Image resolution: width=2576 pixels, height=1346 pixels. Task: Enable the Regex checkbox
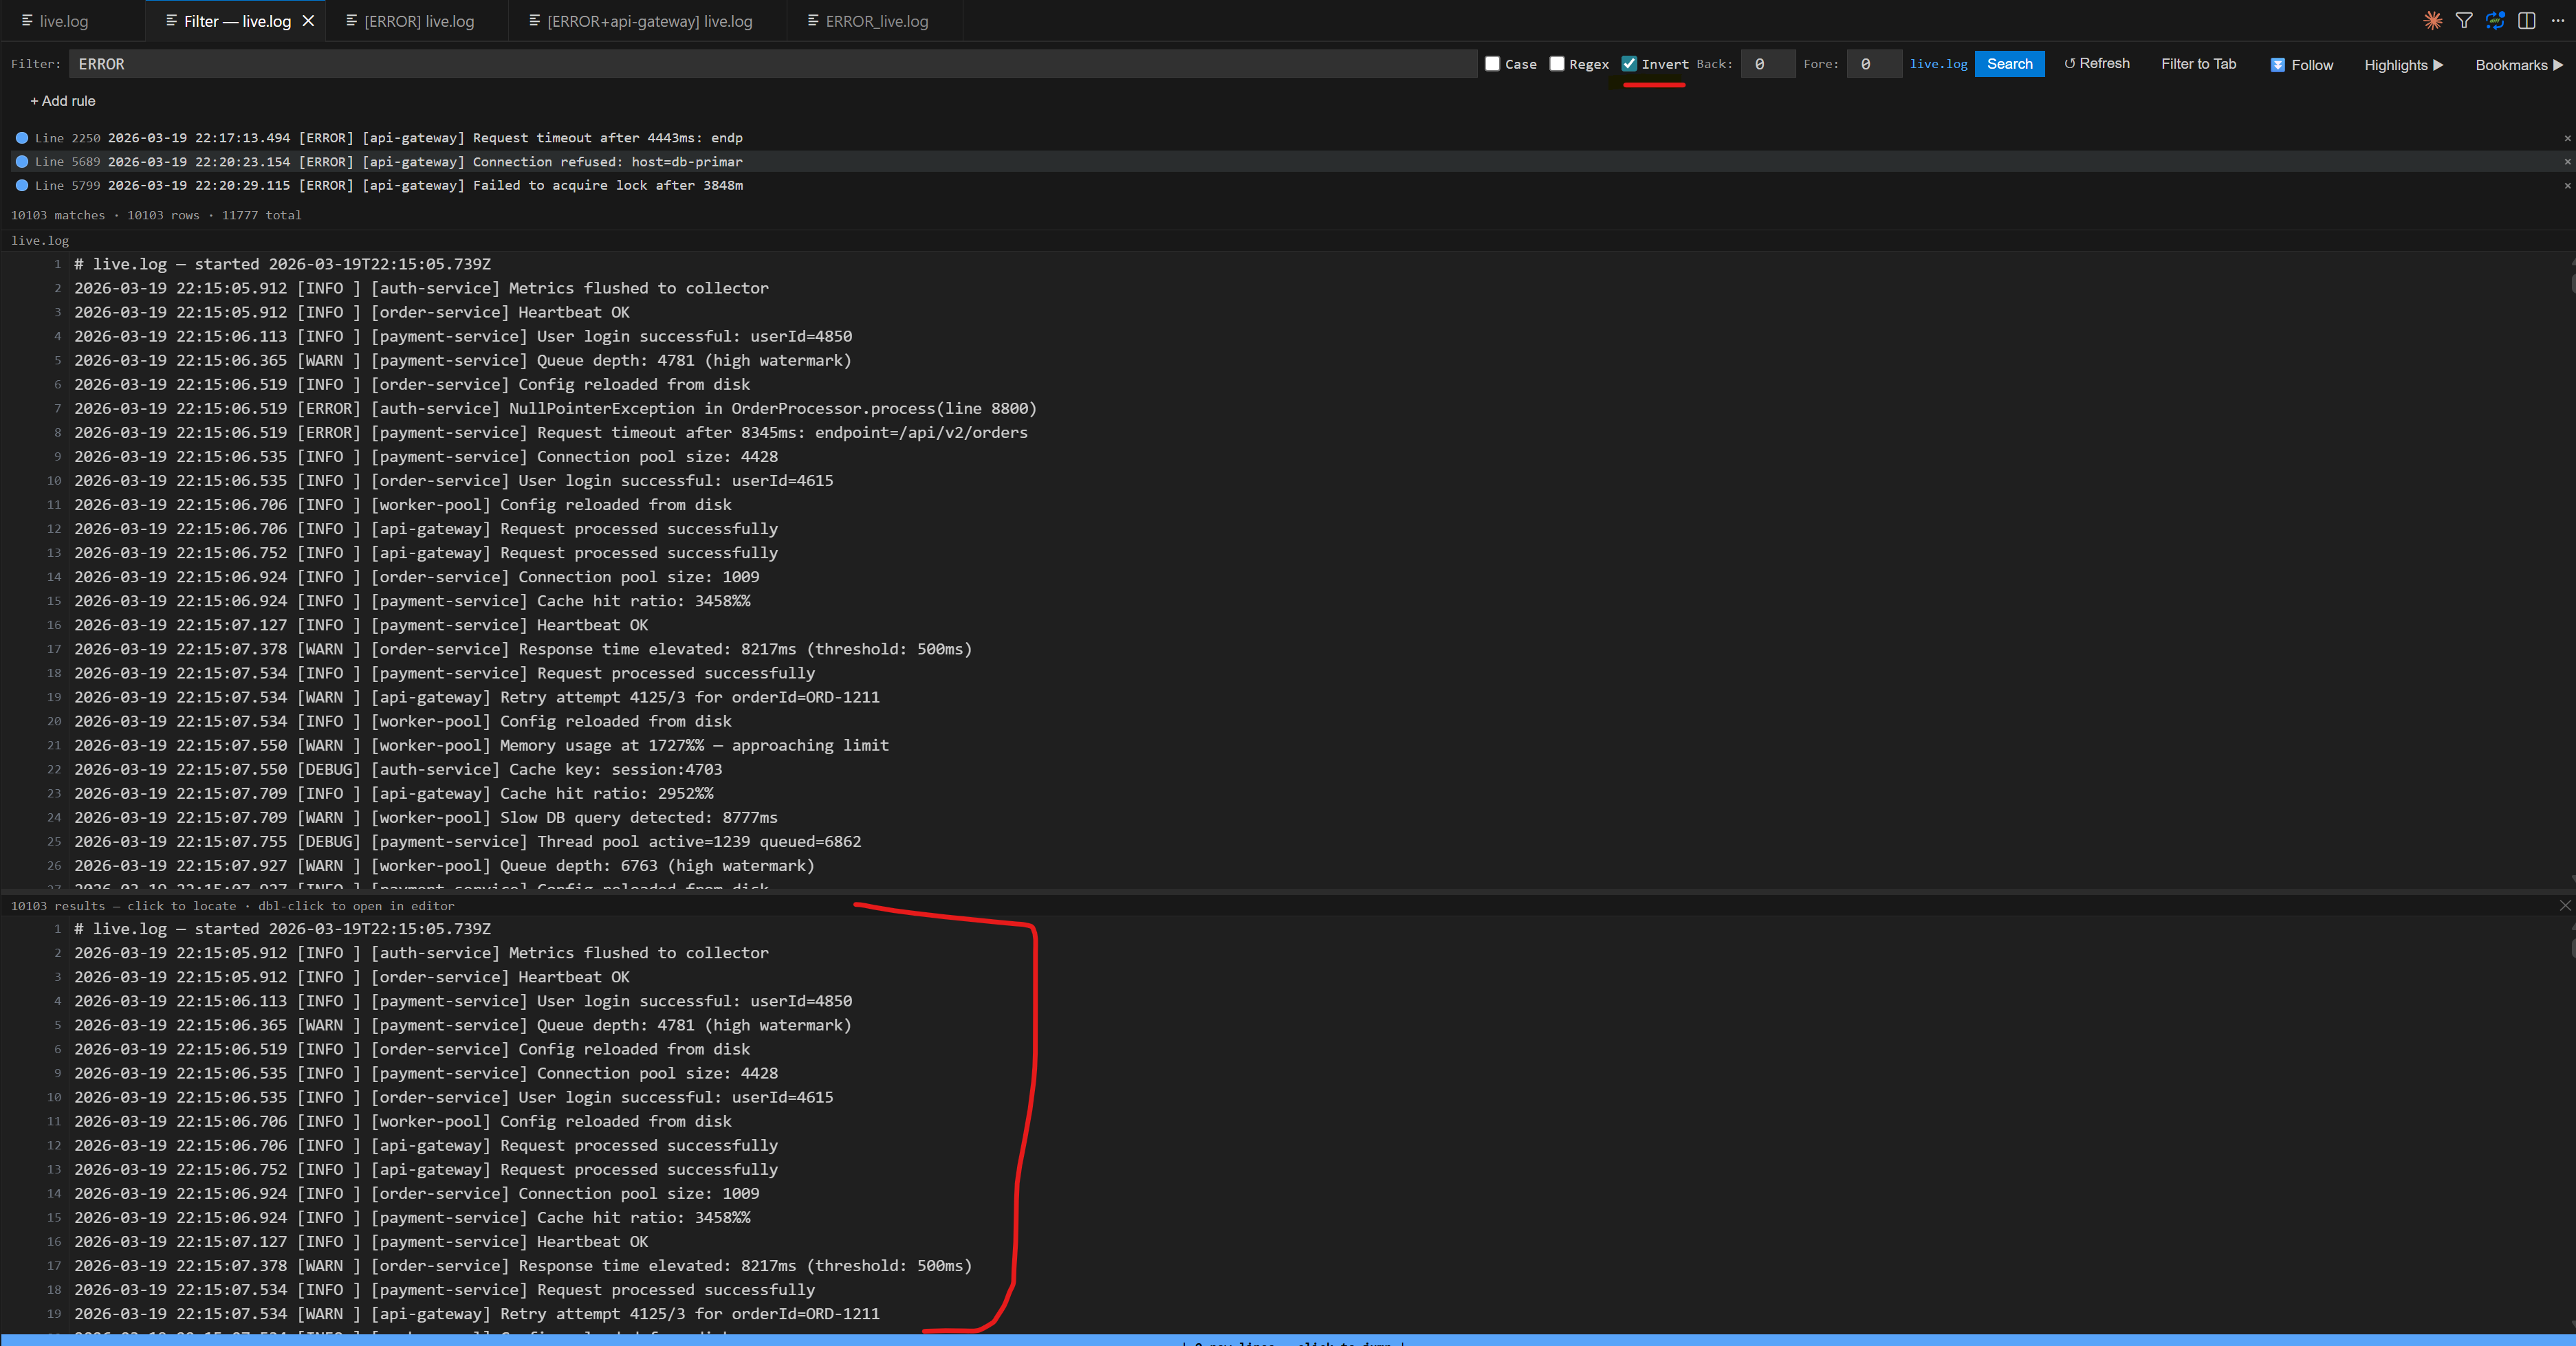click(x=1556, y=64)
